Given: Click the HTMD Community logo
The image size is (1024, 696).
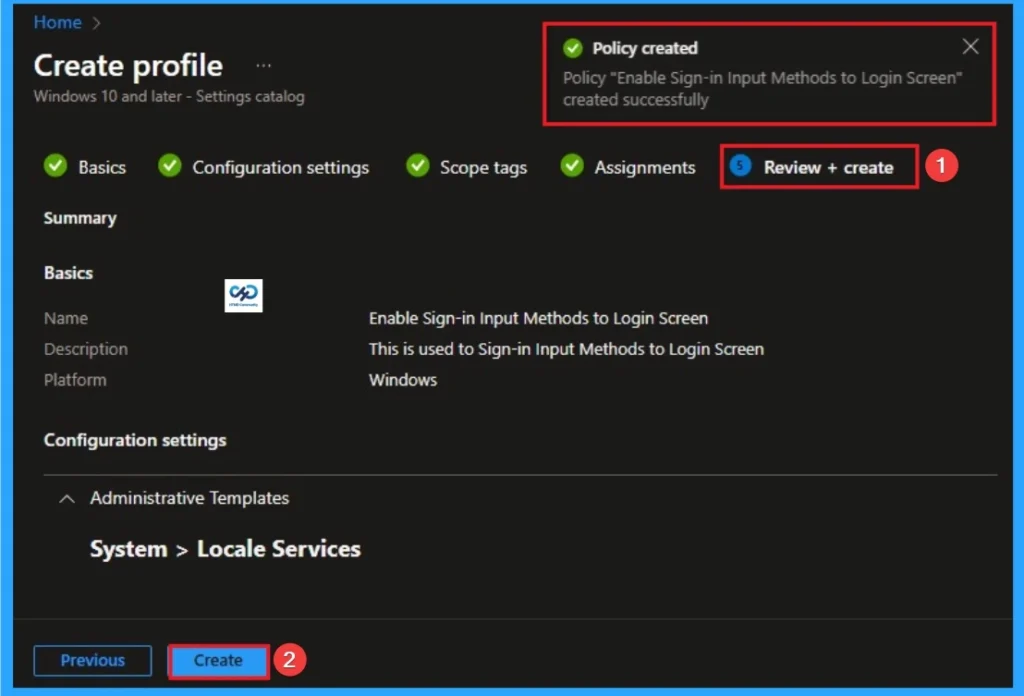Looking at the screenshot, I should coord(243,295).
